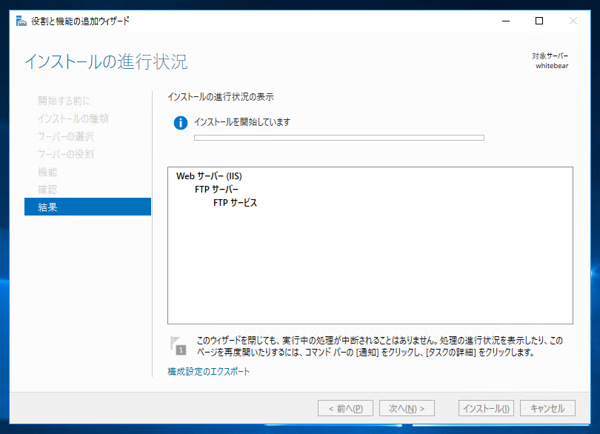The image size is (600, 434).
Task: Maximize the wizard window
Action: click(x=539, y=21)
